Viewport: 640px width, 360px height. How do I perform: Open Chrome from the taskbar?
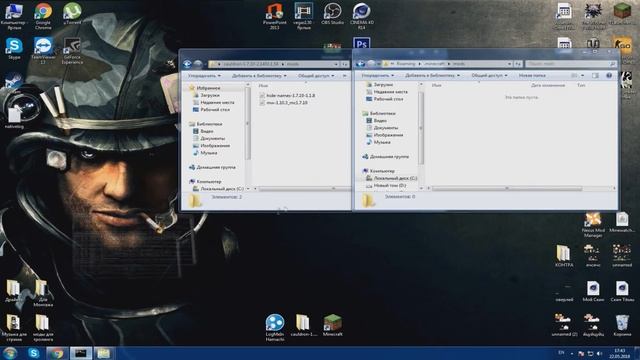57,353
